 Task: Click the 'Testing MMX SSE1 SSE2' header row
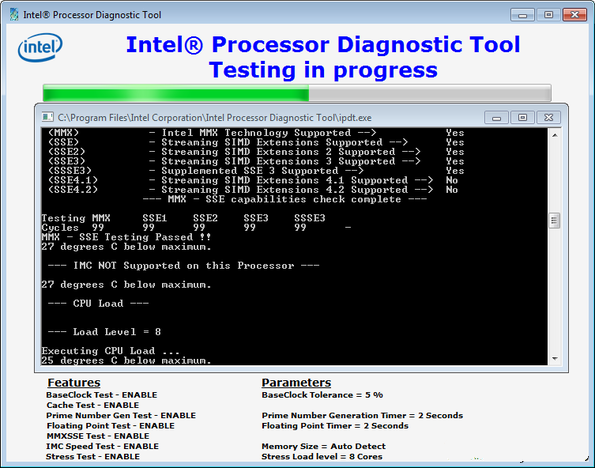click(184, 218)
